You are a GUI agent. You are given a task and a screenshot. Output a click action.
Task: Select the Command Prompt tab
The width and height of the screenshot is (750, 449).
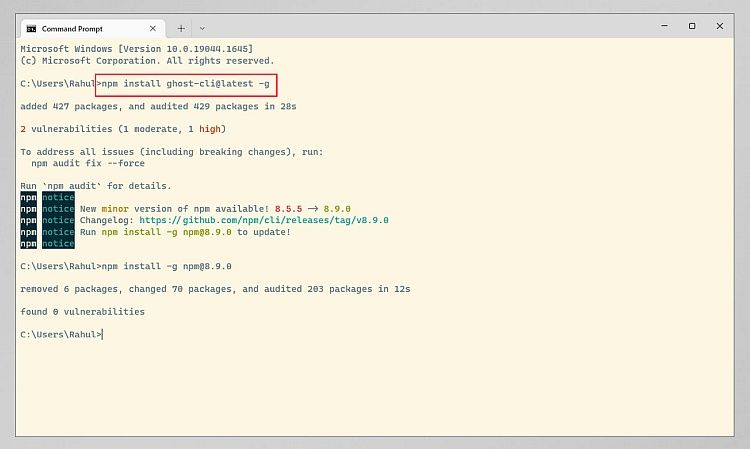tap(93, 29)
